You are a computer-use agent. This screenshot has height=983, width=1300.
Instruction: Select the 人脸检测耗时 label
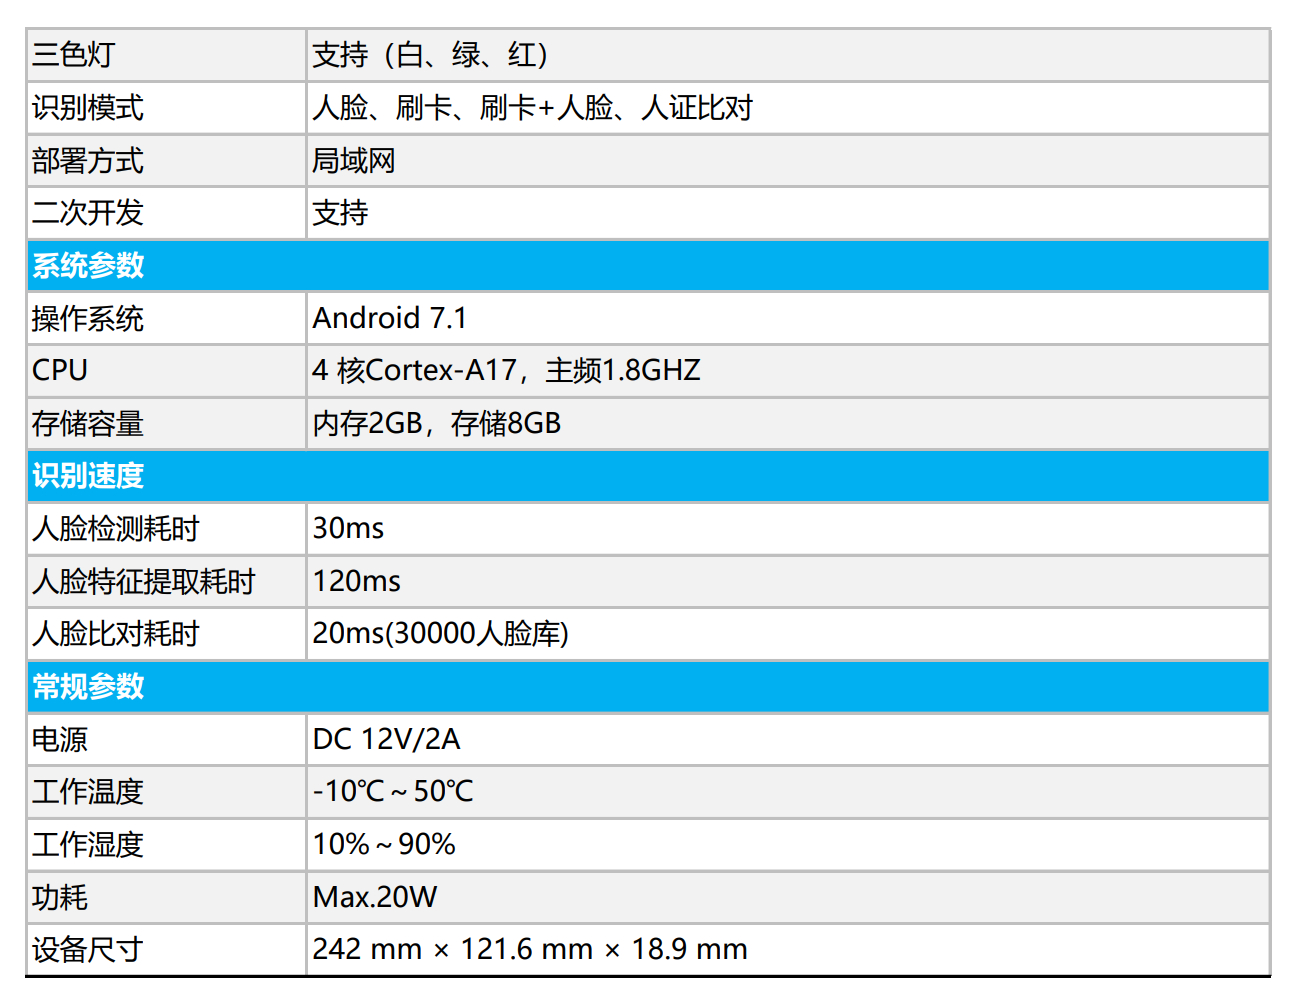(x=116, y=529)
